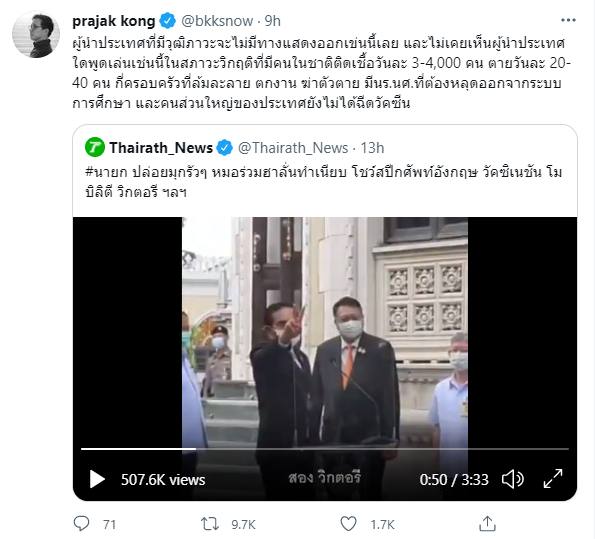Open prajak kong profile picture
595x539 pixels.
pyautogui.click(x=36, y=34)
